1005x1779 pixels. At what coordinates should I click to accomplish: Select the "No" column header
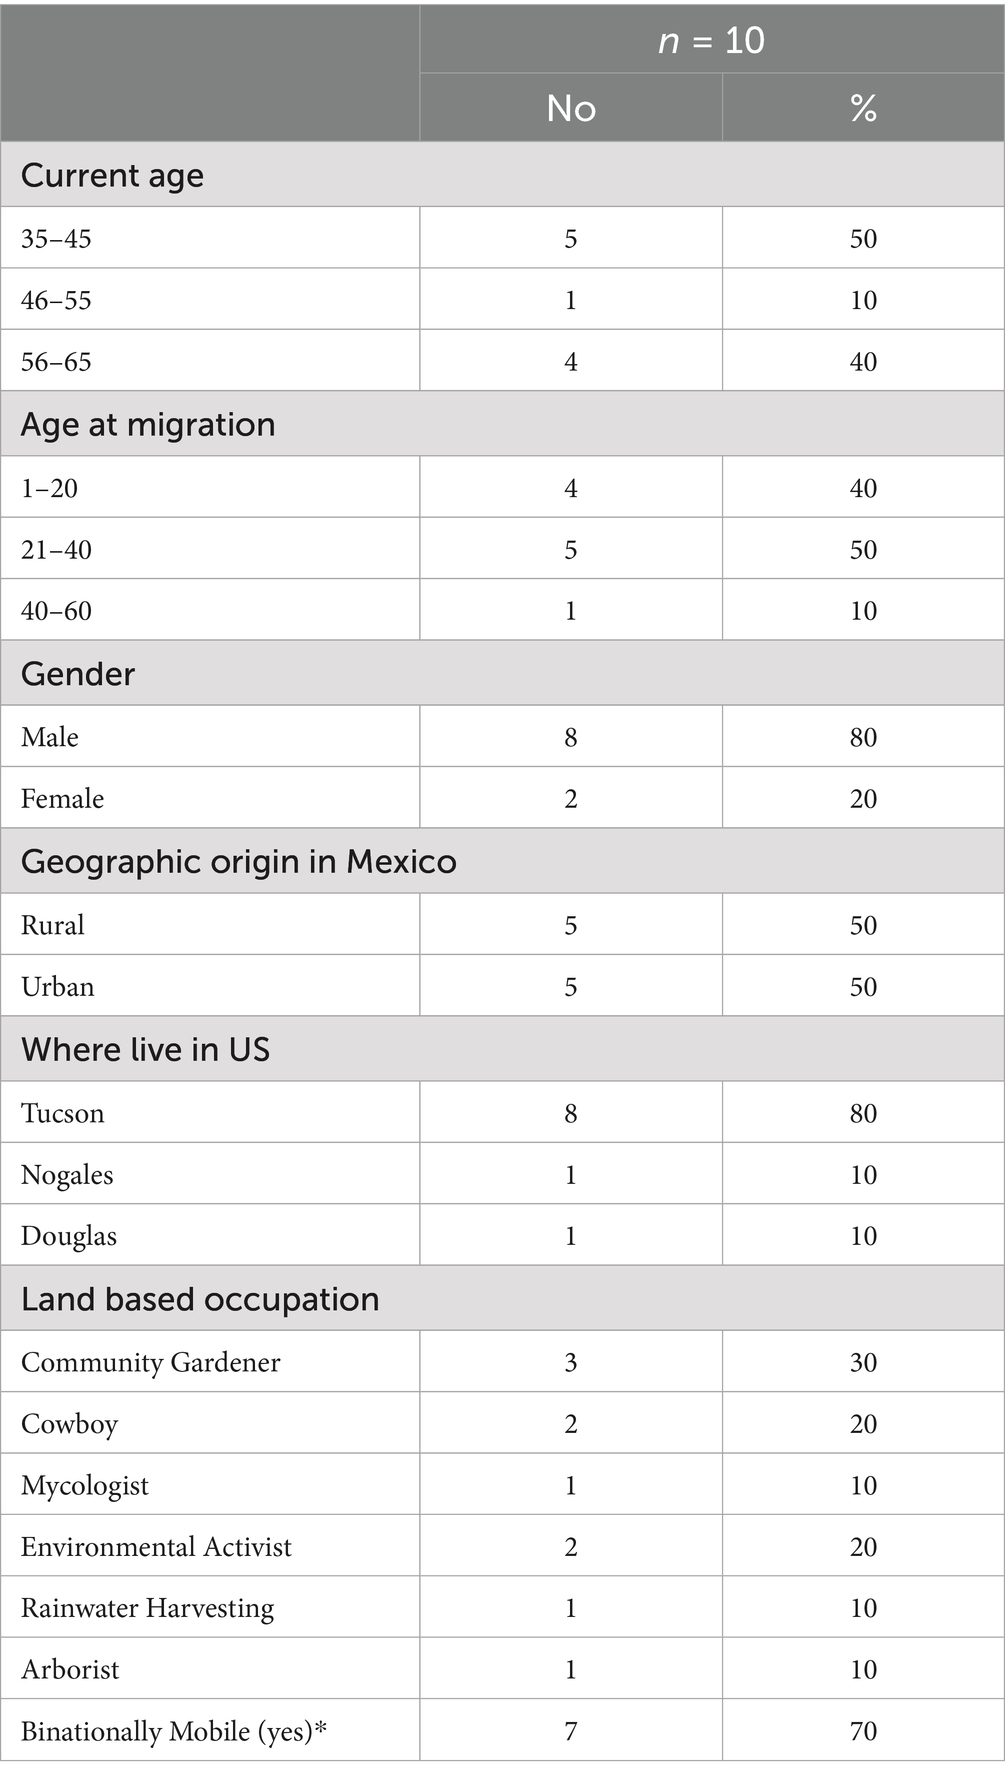pyautogui.click(x=571, y=108)
